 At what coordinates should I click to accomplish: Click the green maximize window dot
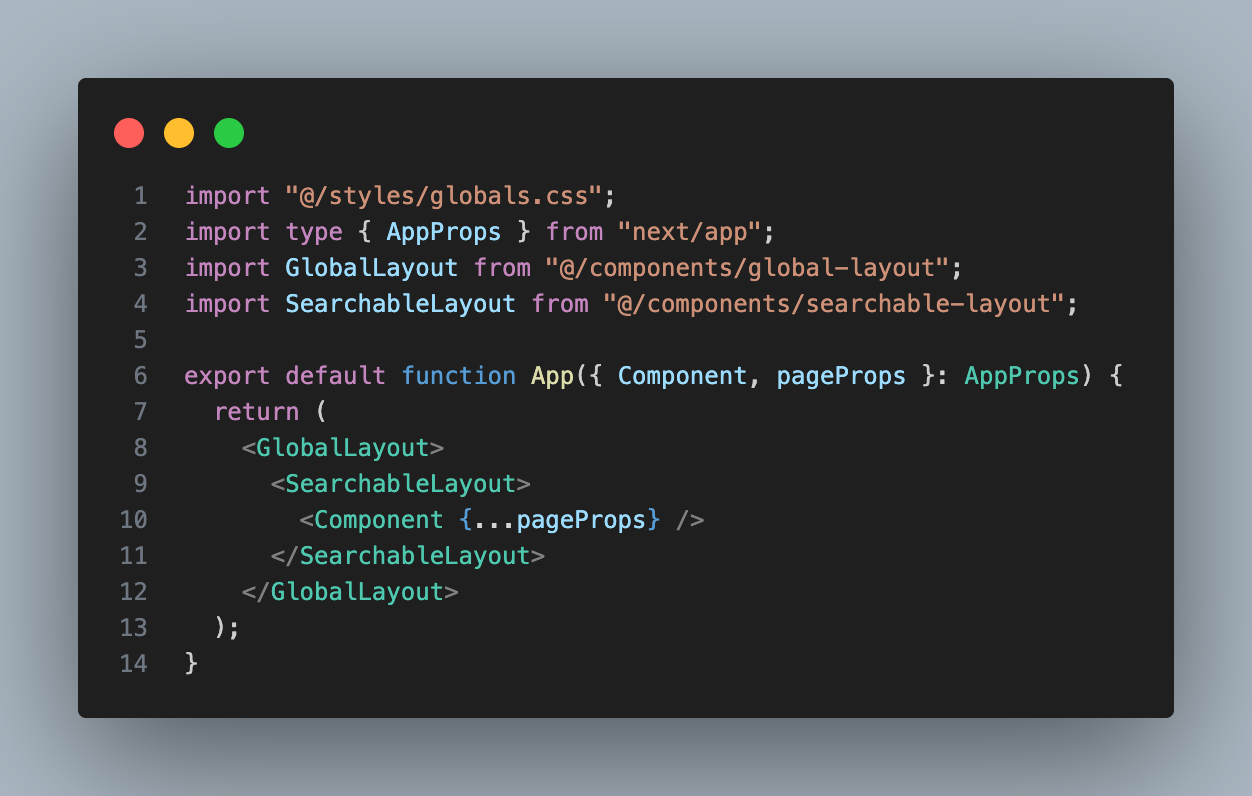(229, 133)
